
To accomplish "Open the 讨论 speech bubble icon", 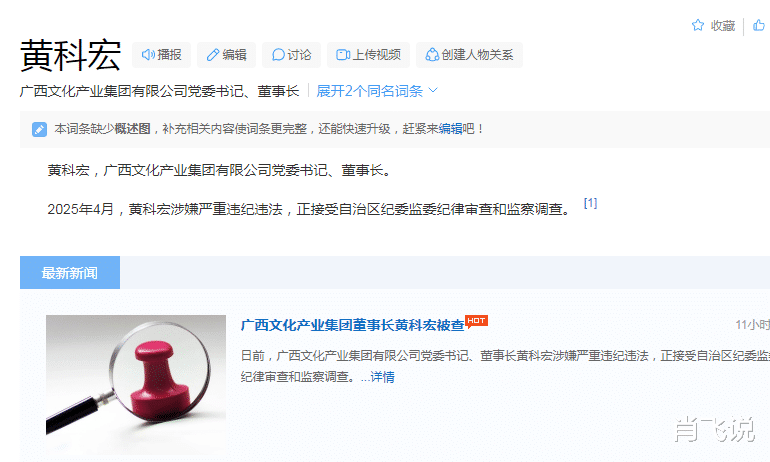I will point(278,54).
